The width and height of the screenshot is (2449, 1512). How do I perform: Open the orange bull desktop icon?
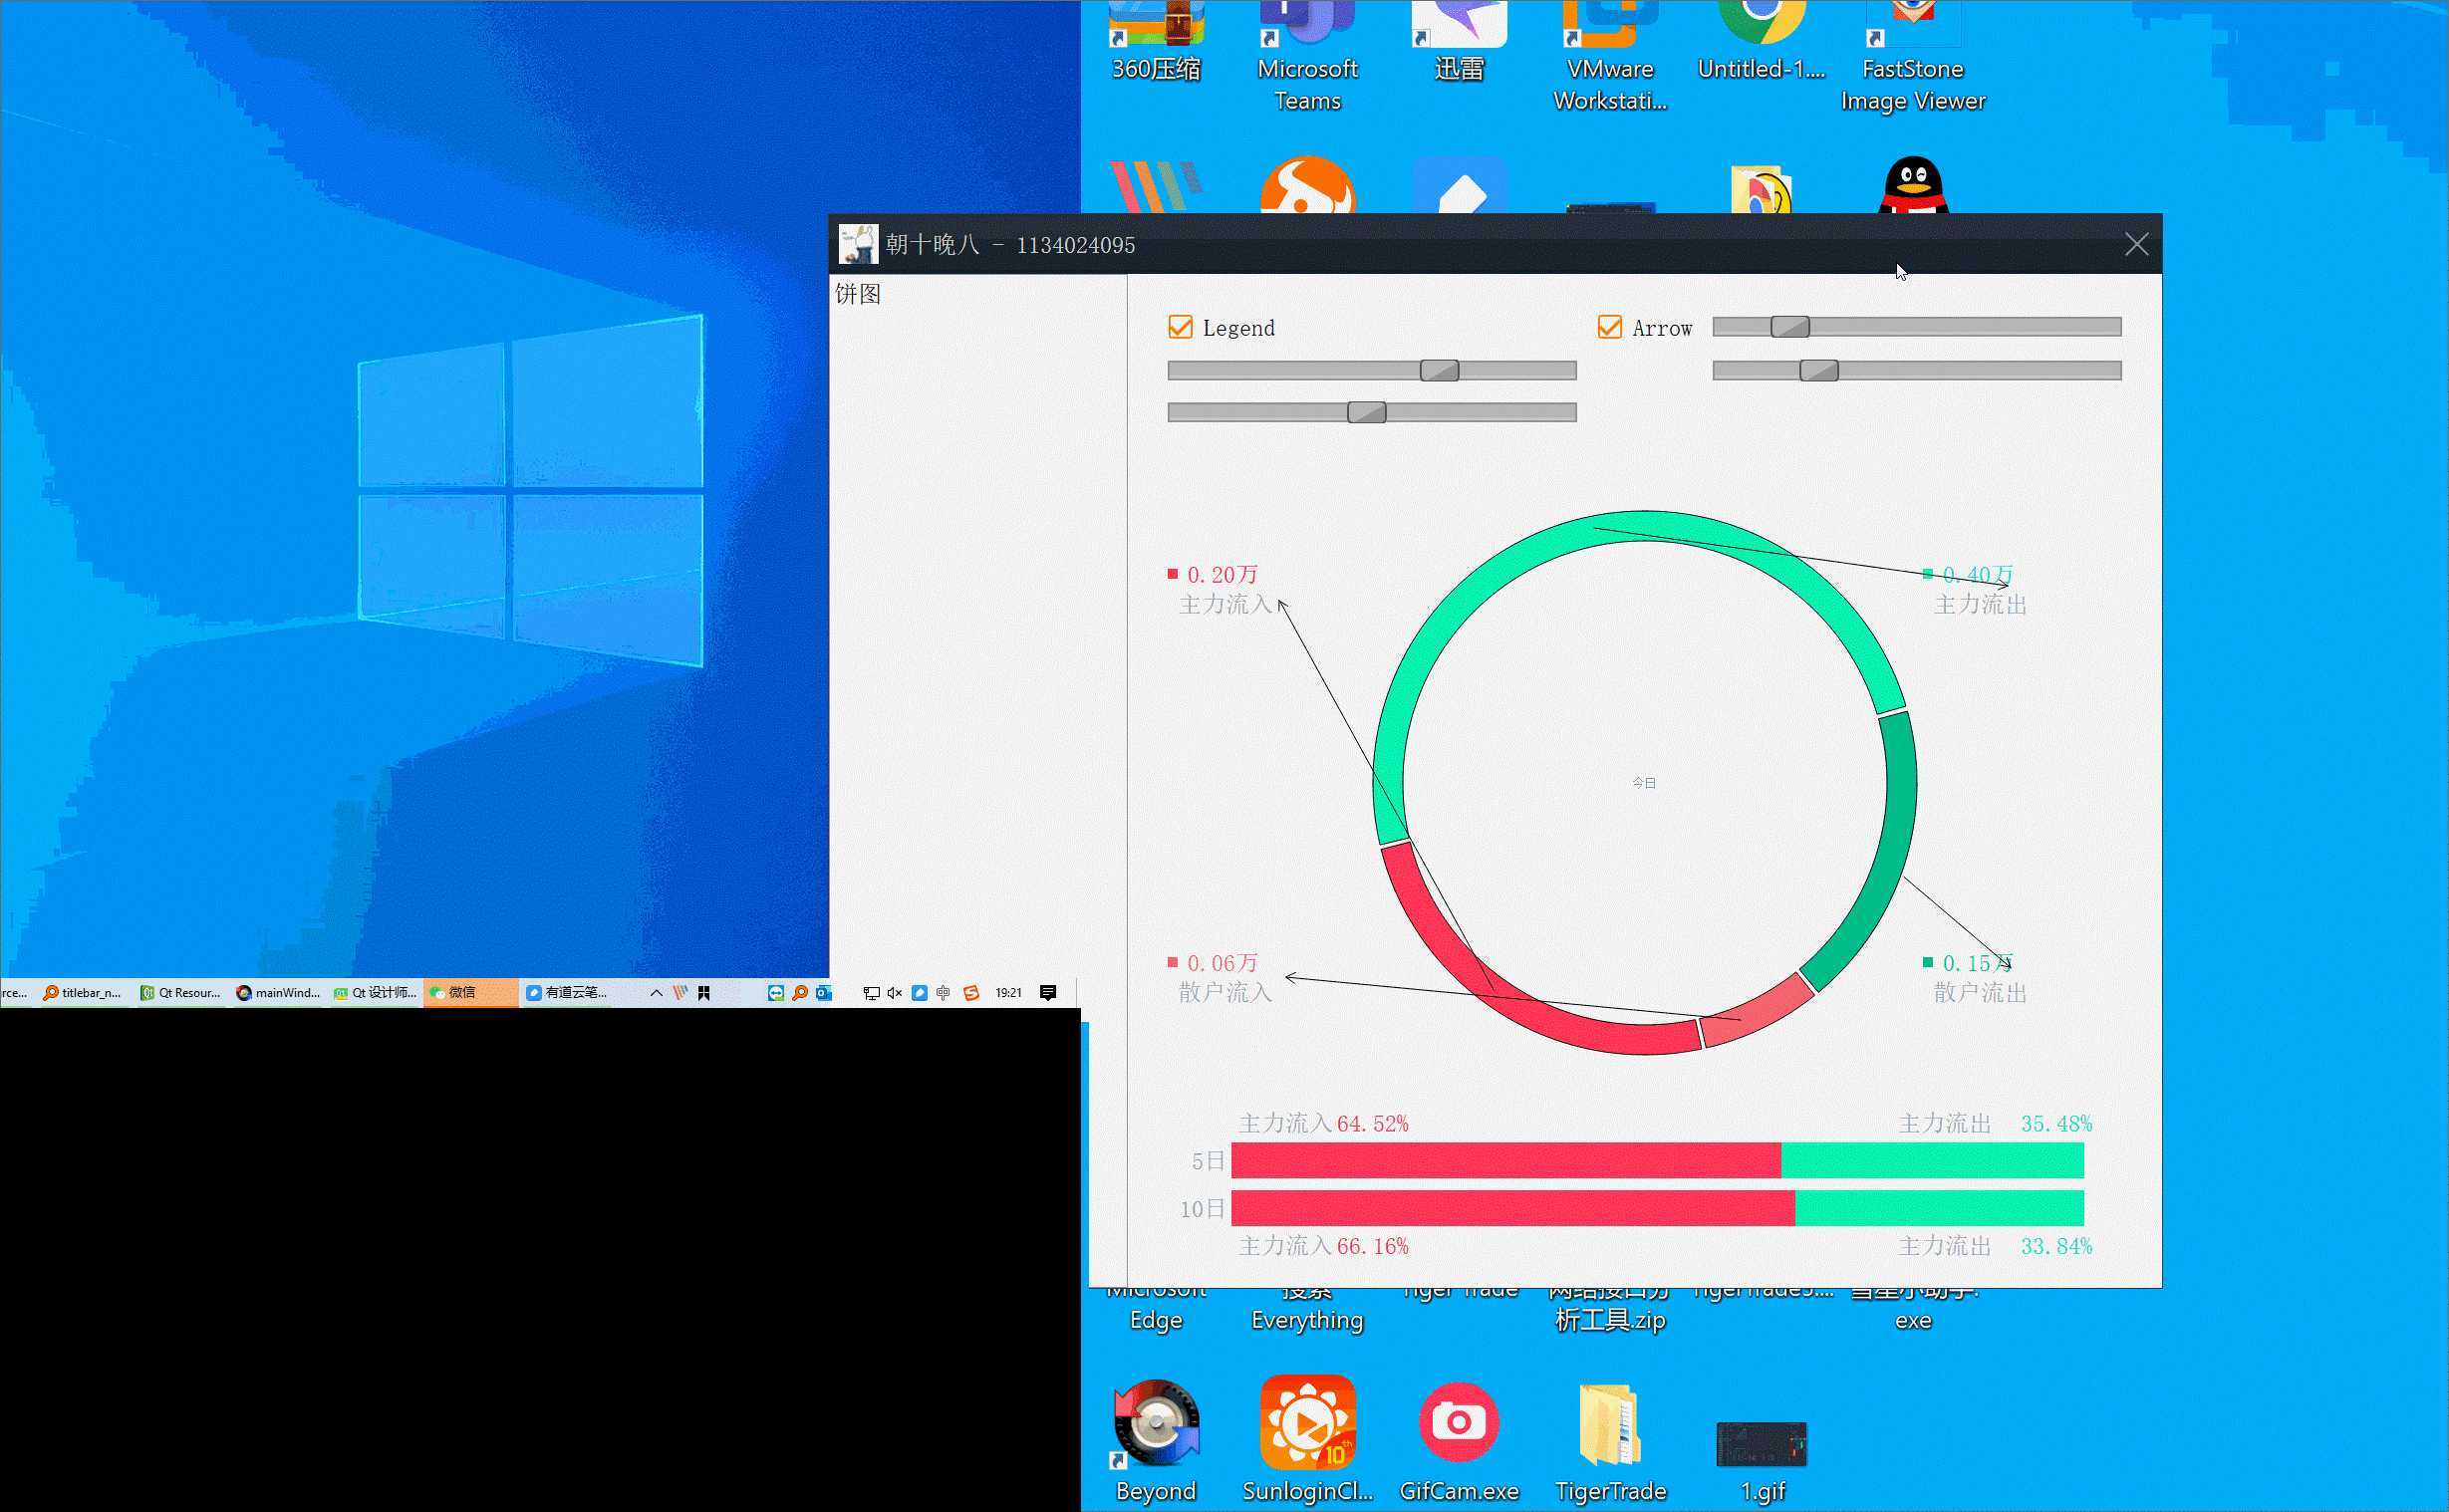(x=1307, y=185)
